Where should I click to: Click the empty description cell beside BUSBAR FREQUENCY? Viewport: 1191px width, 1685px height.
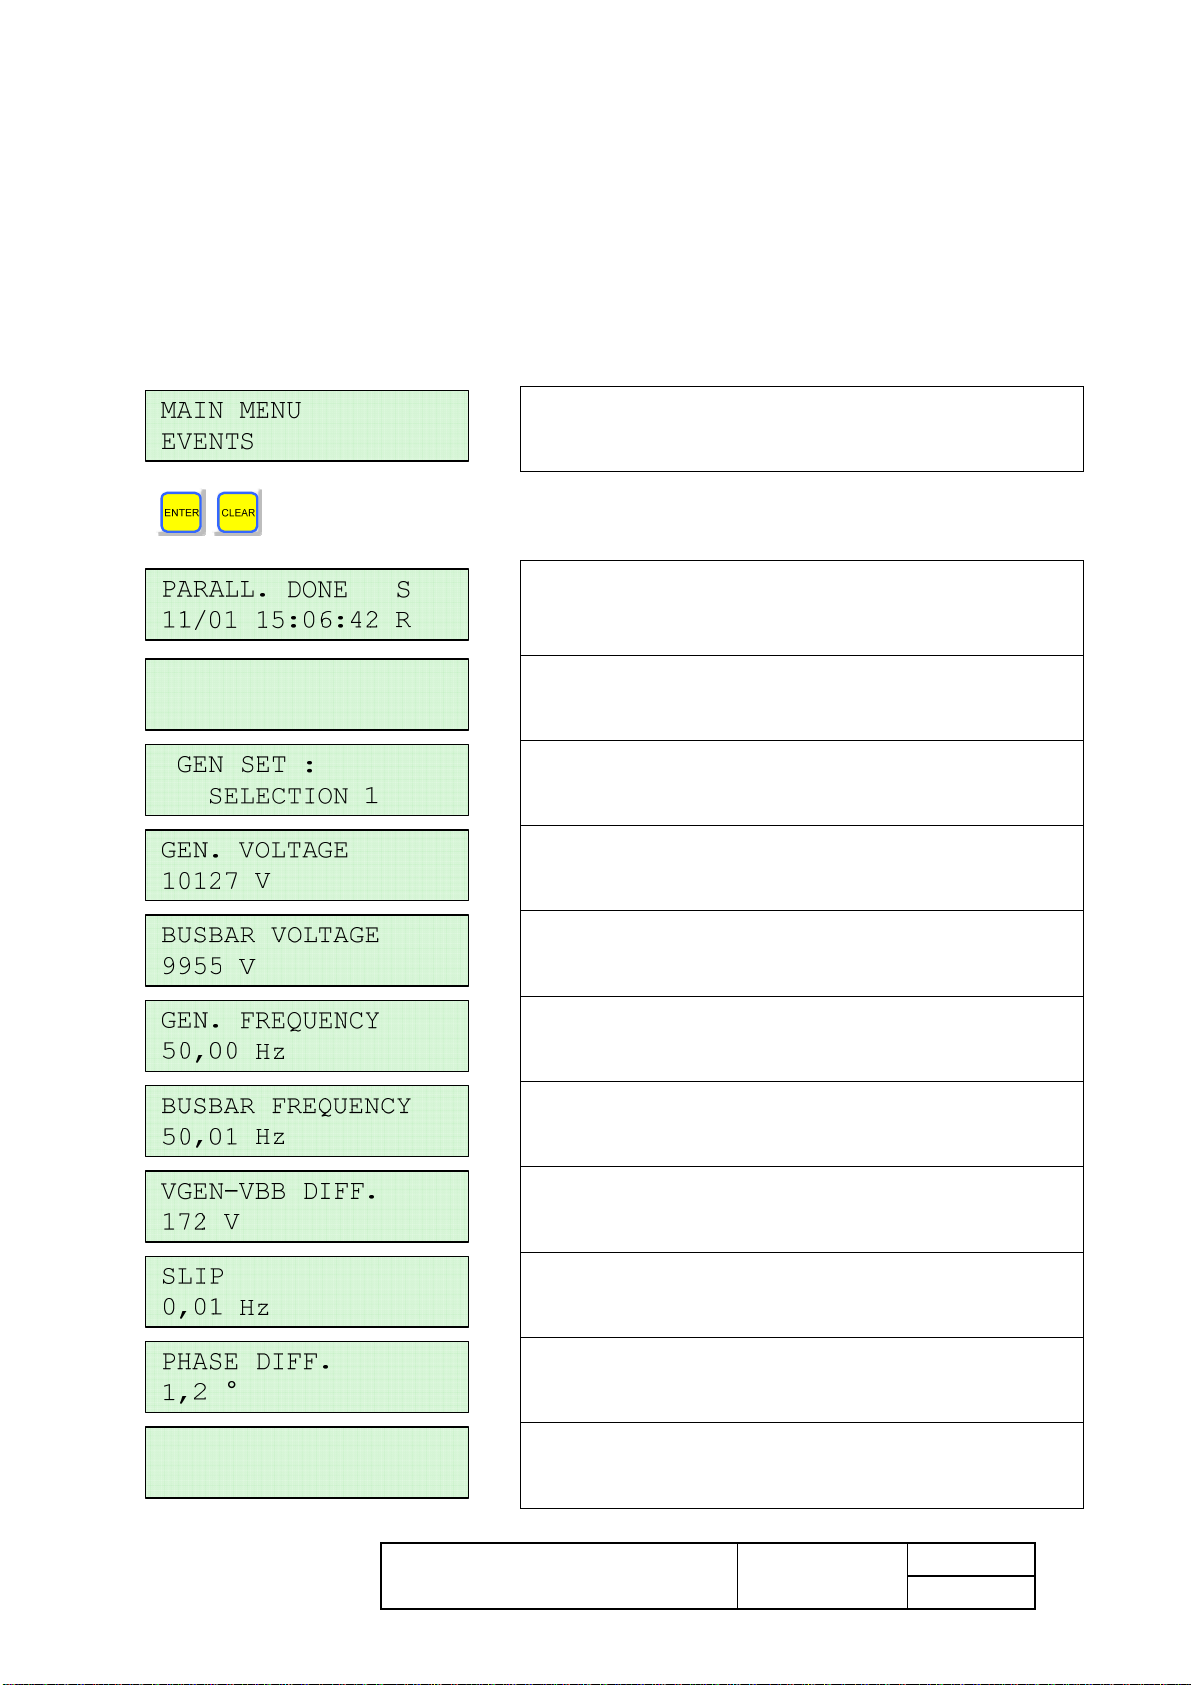click(x=802, y=1124)
